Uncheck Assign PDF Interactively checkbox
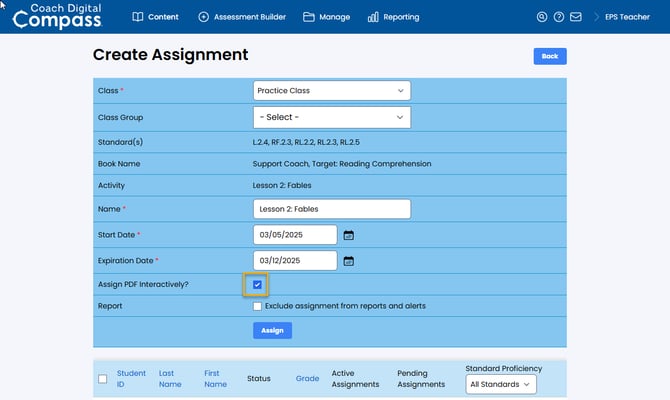This screenshot has width=670, height=400. pos(257,285)
